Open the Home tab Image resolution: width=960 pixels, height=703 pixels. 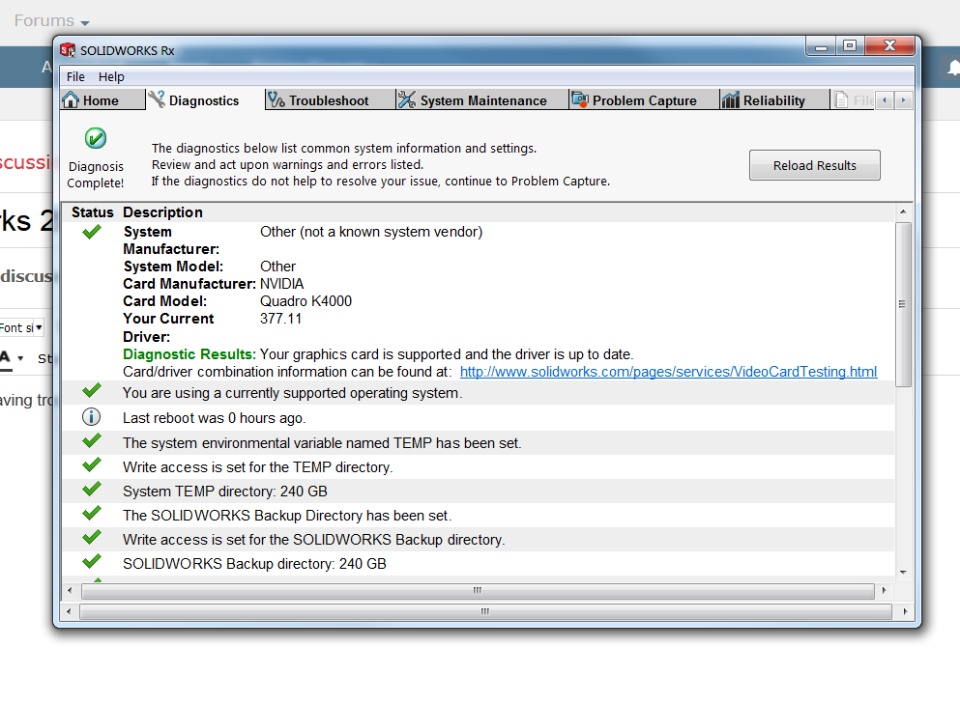(103, 100)
